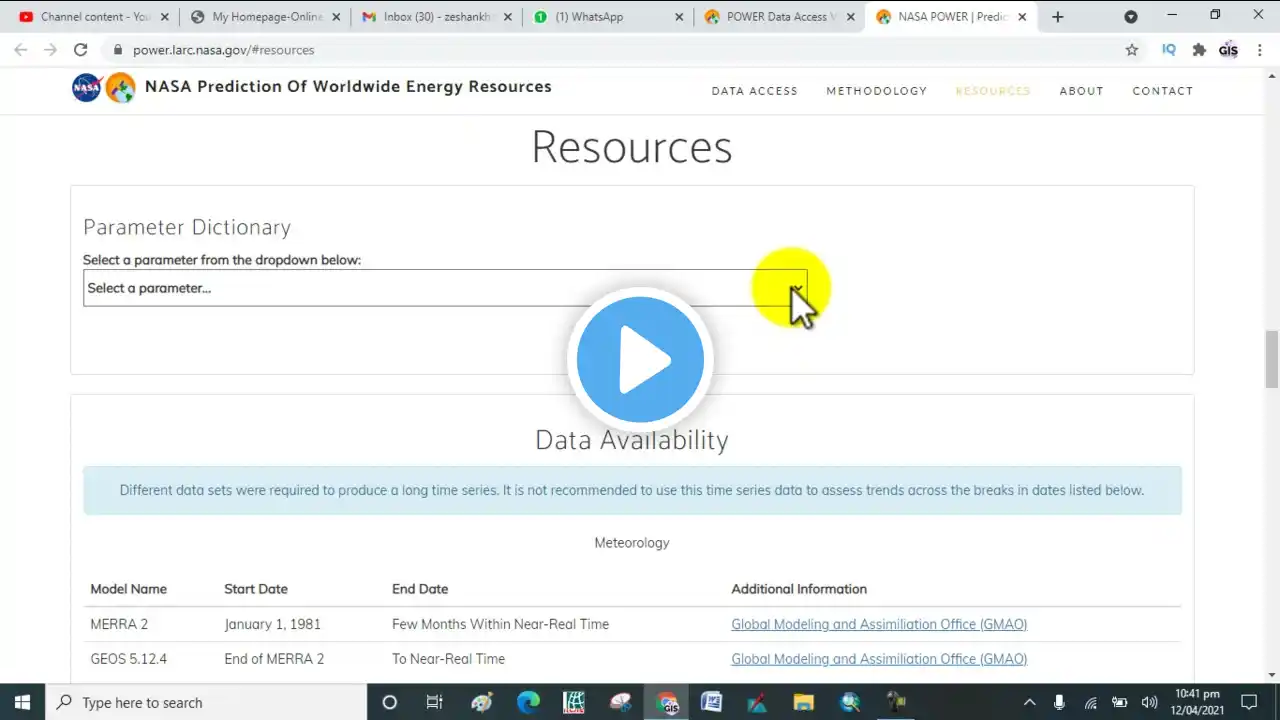Image resolution: width=1280 pixels, height=720 pixels.
Task: Click the address bar URL field
Action: tap(610, 50)
